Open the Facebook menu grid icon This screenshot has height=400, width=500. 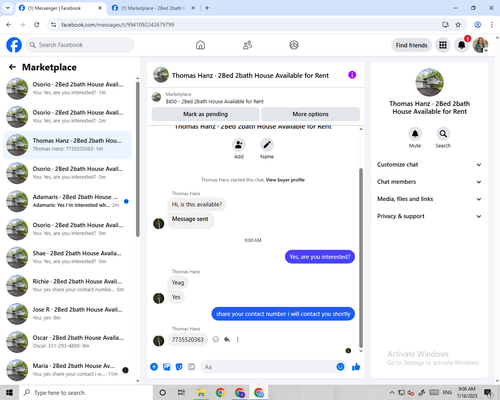(443, 45)
